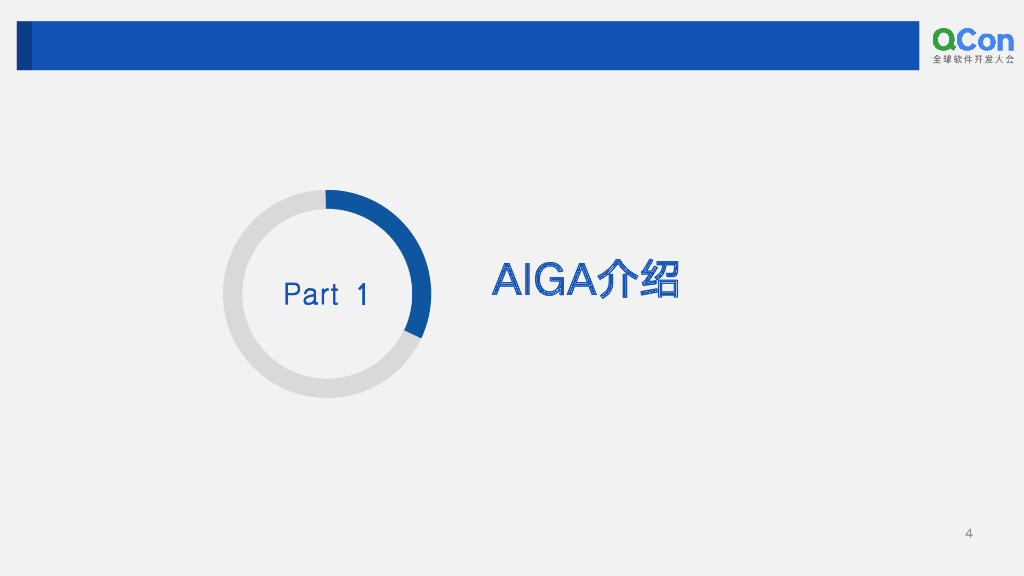Click the letter "G" in AIGA
The height and width of the screenshot is (576, 1024).
tap(547, 279)
